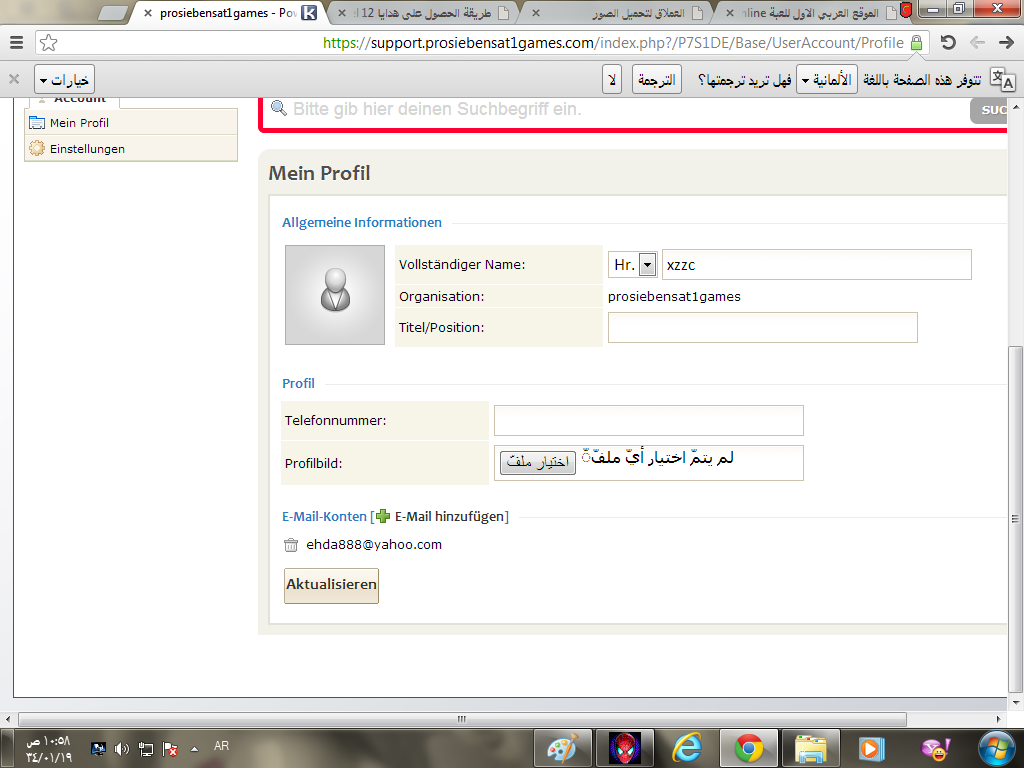Click the E-Mail hinzufügen link
Screen dimensions: 1024x768
[450, 517]
